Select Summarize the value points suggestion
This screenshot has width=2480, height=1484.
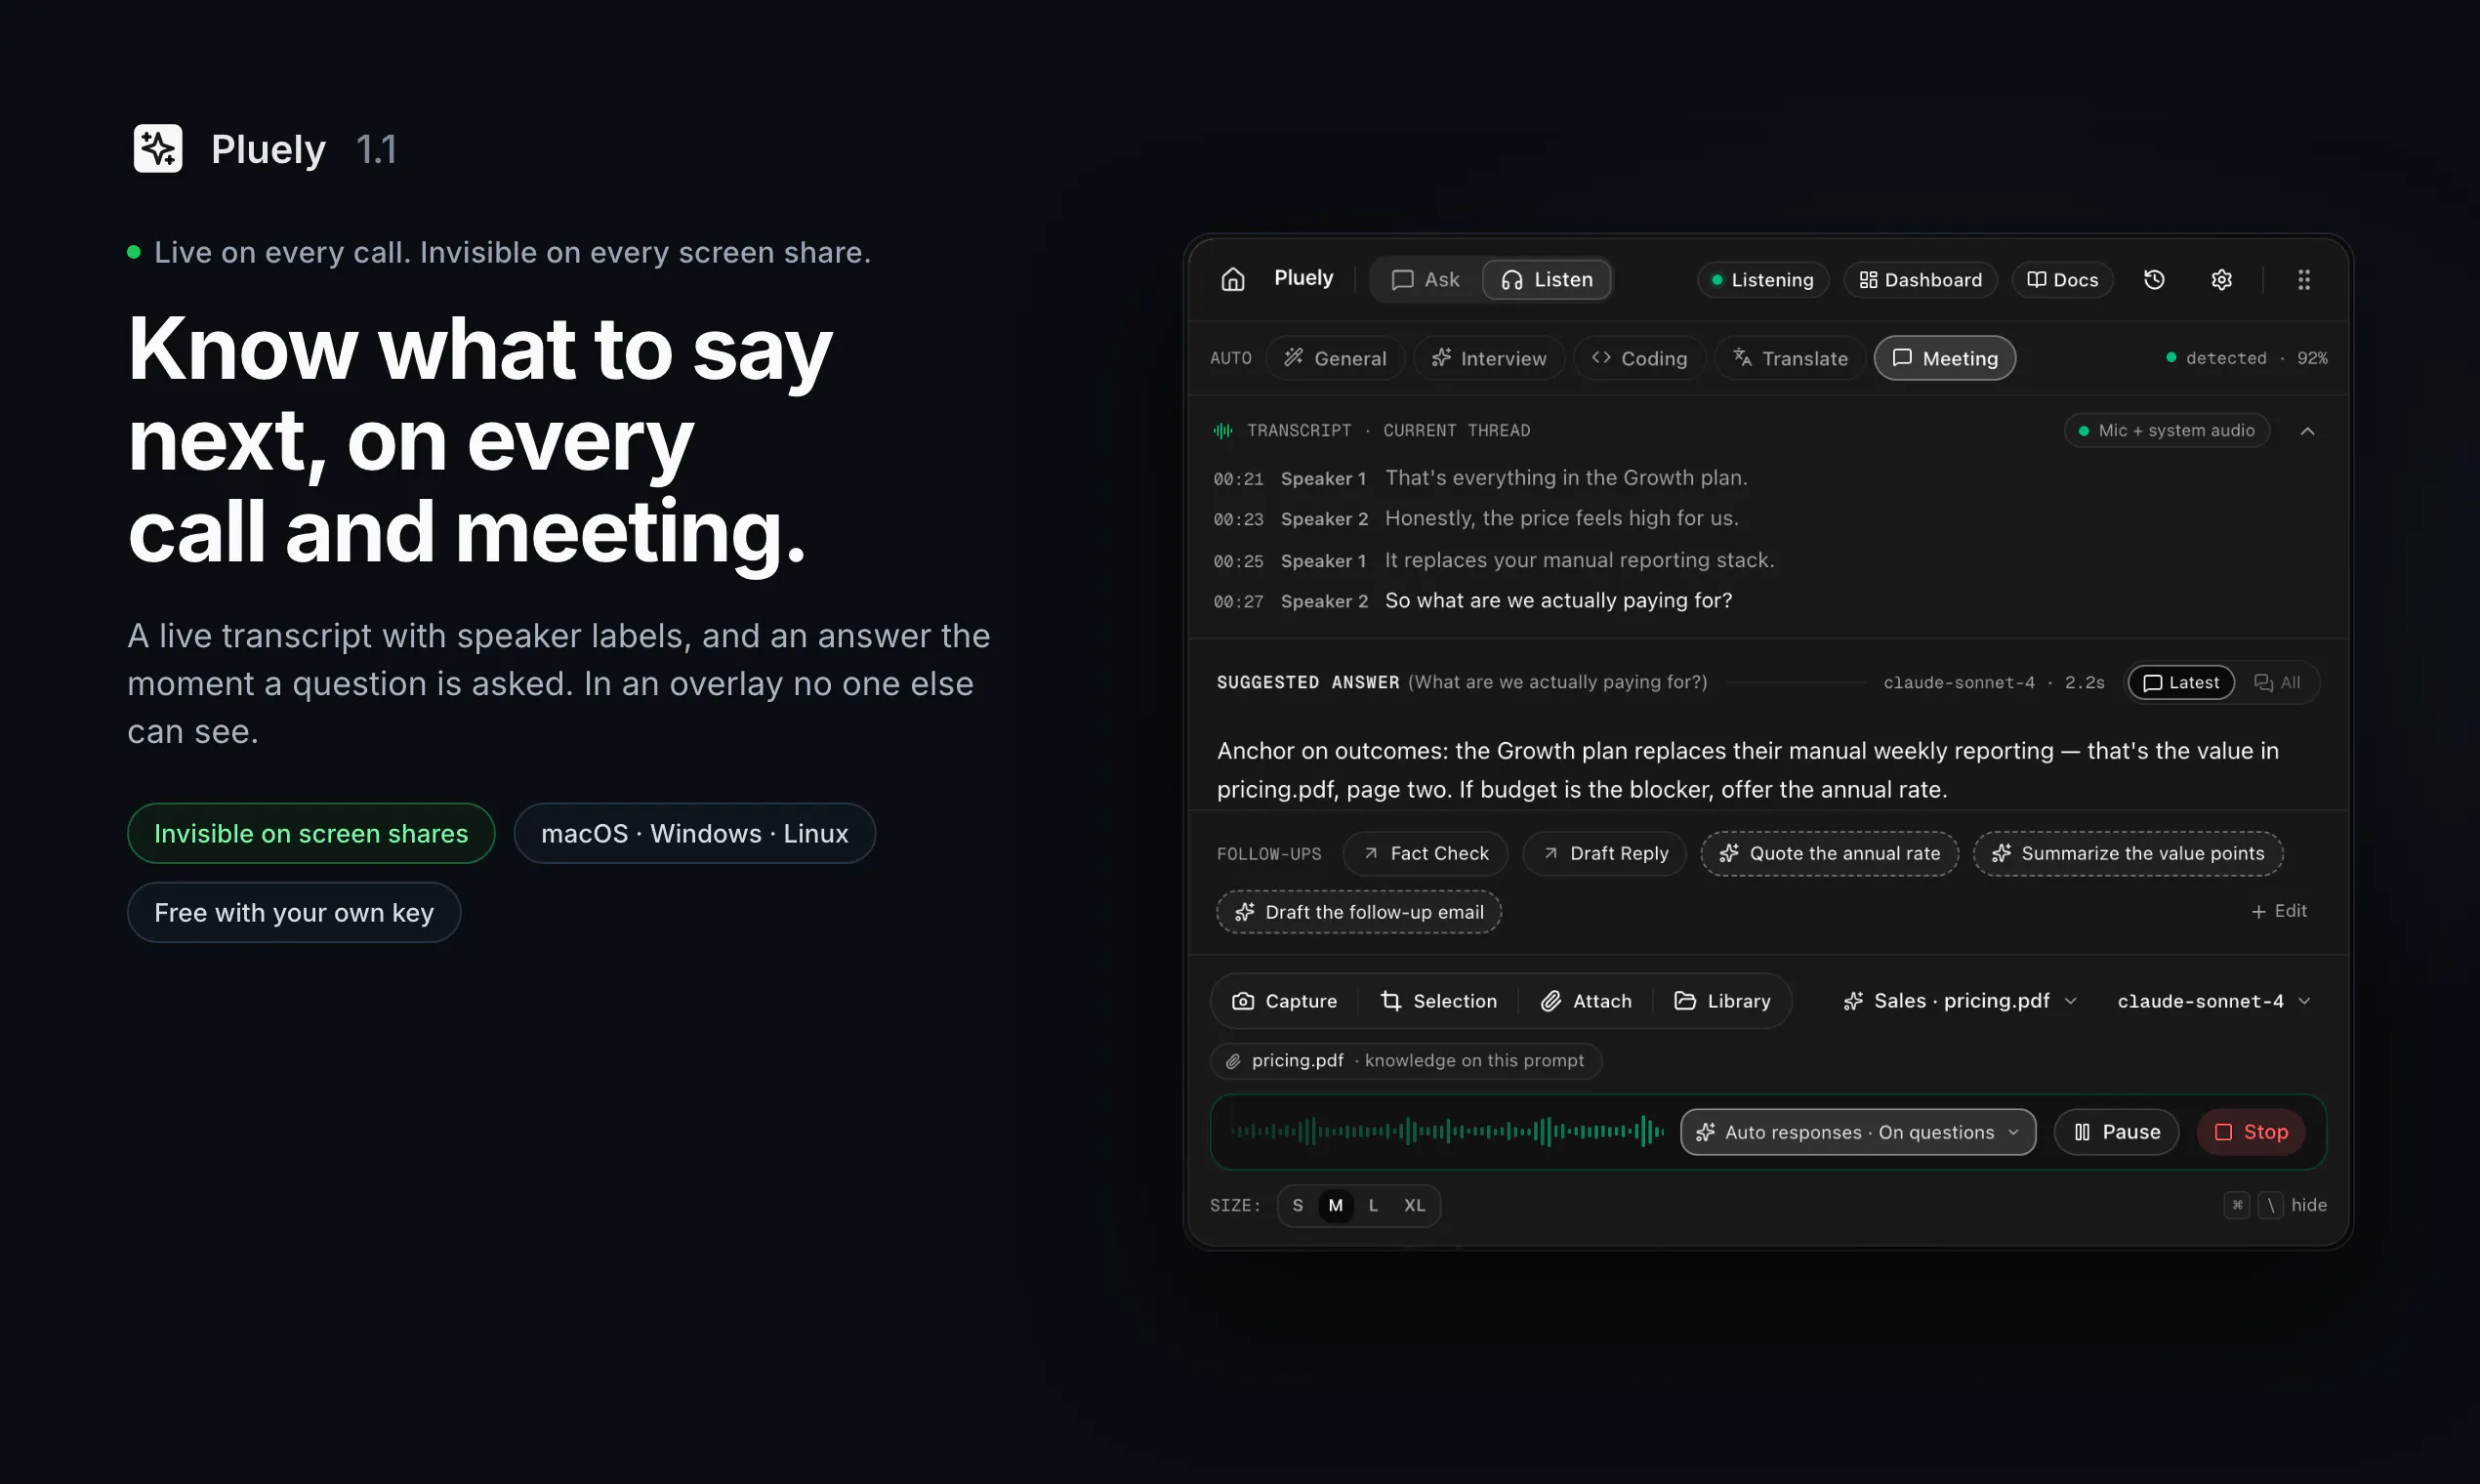pos(2127,854)
